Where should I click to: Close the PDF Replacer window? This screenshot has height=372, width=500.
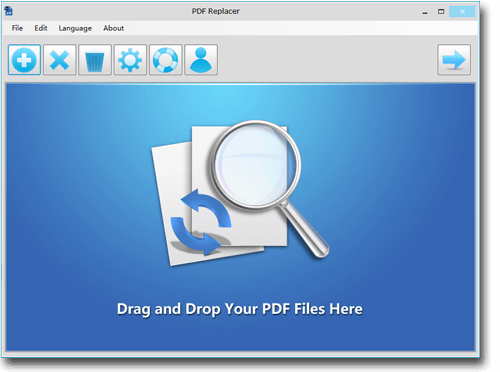click(462, 12)
